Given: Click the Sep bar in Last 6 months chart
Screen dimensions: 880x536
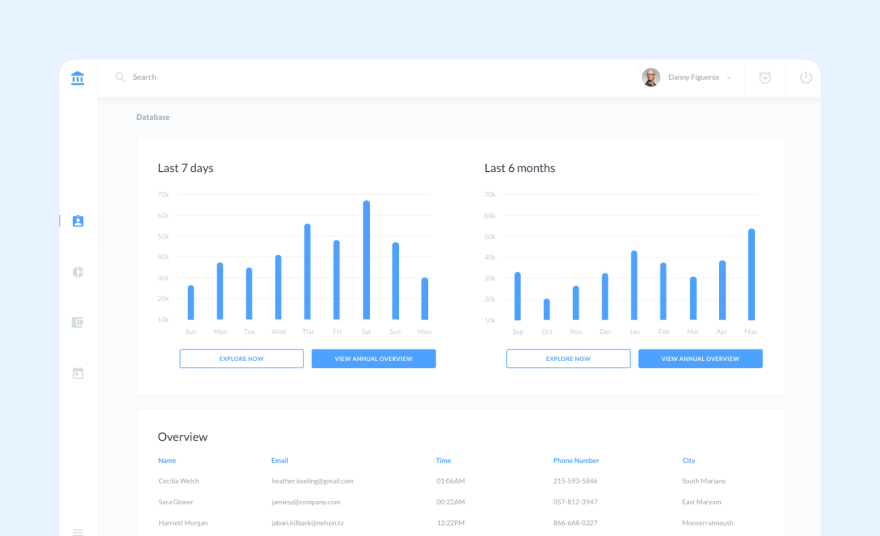Looking at the screenshot, I should [517, 296].
